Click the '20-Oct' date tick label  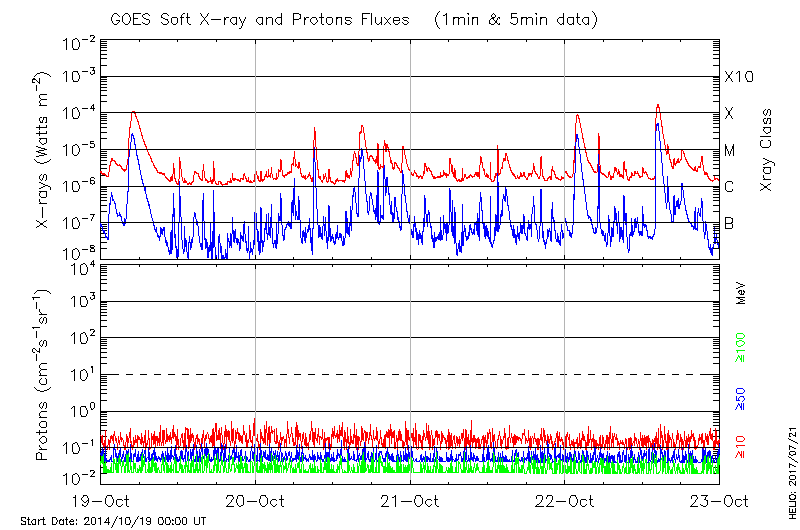pos(255,502)
